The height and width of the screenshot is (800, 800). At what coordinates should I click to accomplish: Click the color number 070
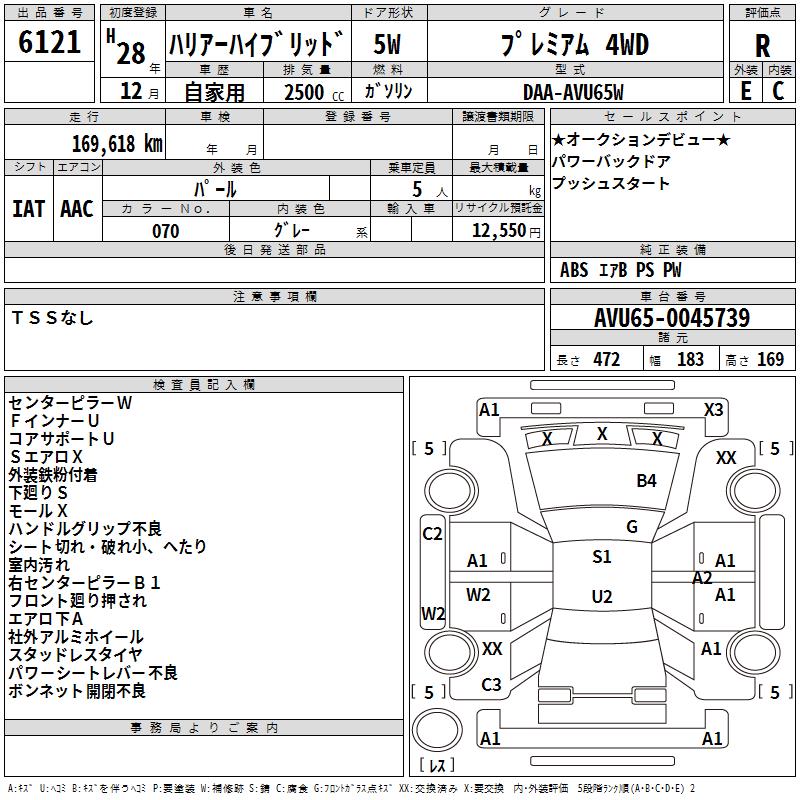[165, 231]
